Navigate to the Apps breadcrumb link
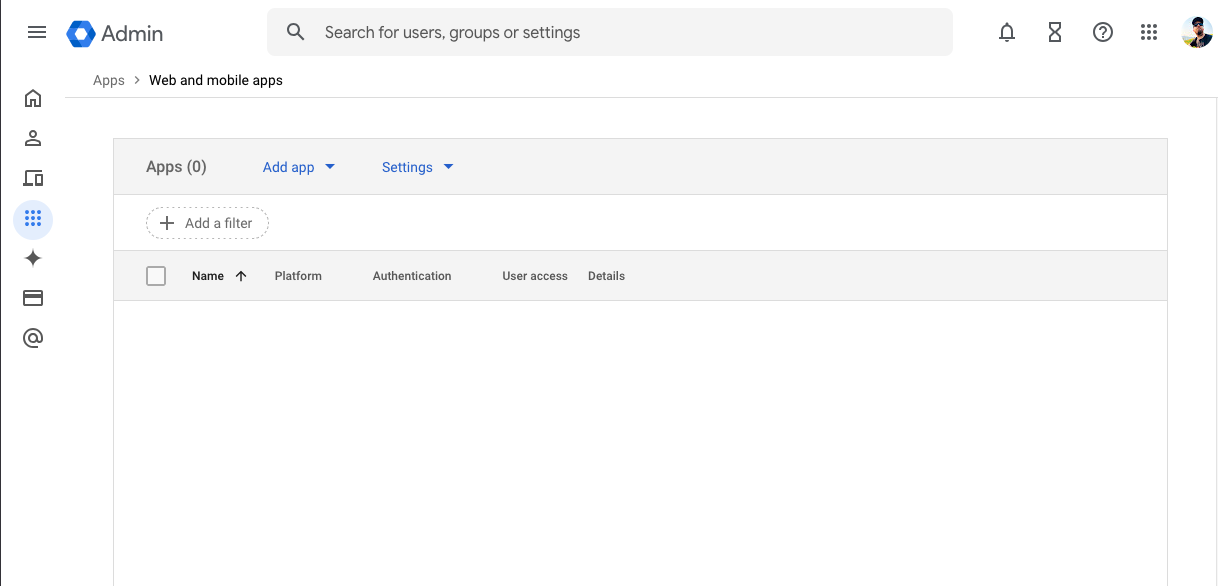This screenshot has height=586, width=1218. point(108,80)
